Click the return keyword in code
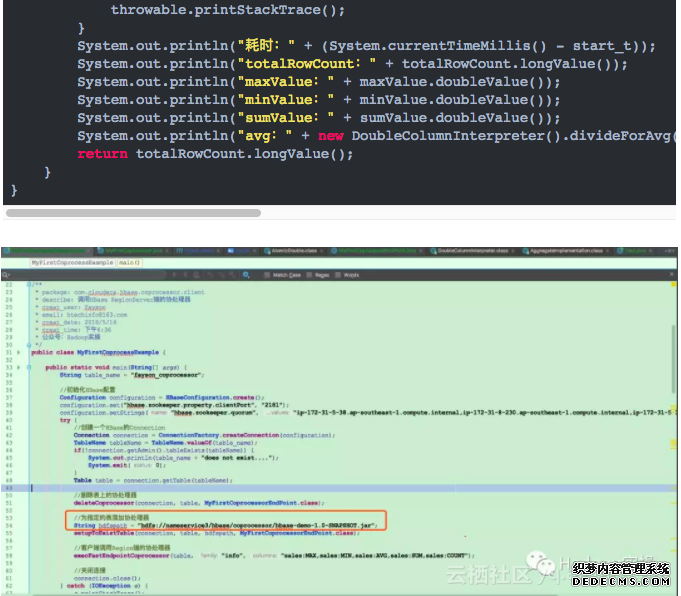 point(102,154)
